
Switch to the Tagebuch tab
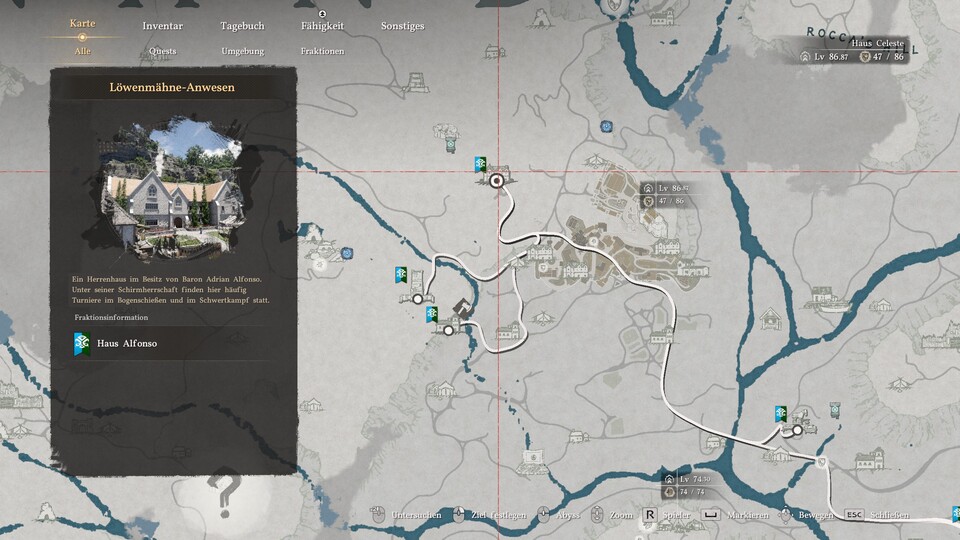(x=242, y=26)
